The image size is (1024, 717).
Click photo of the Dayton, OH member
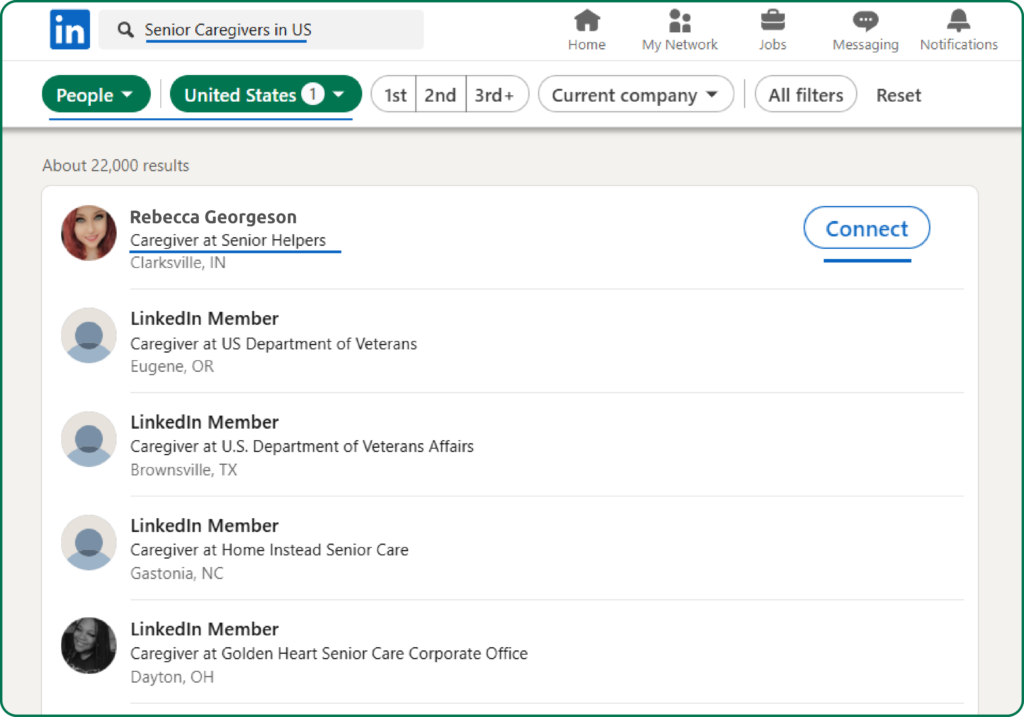[89, 646]
